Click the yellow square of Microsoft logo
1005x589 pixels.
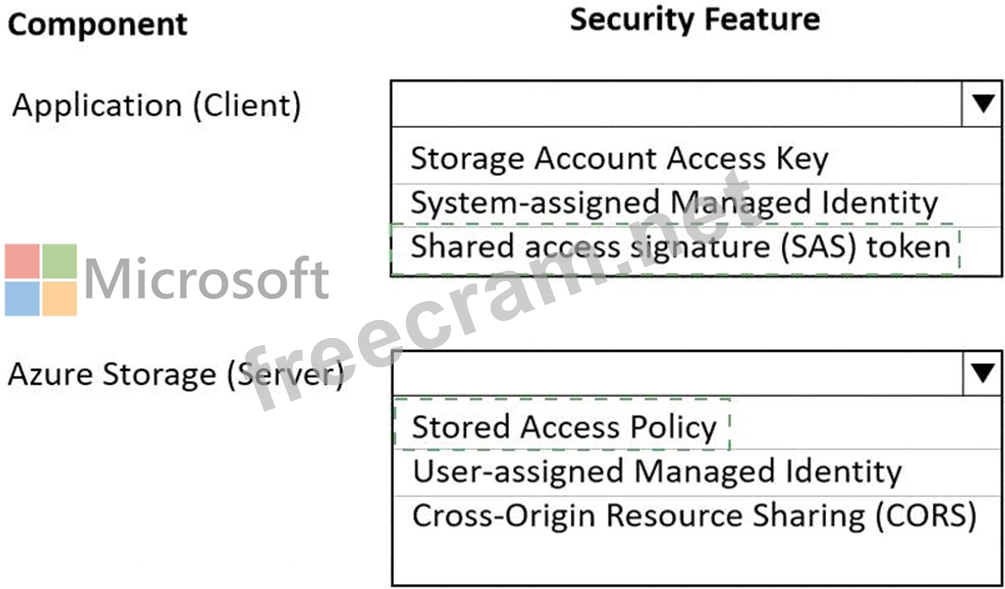60,298
